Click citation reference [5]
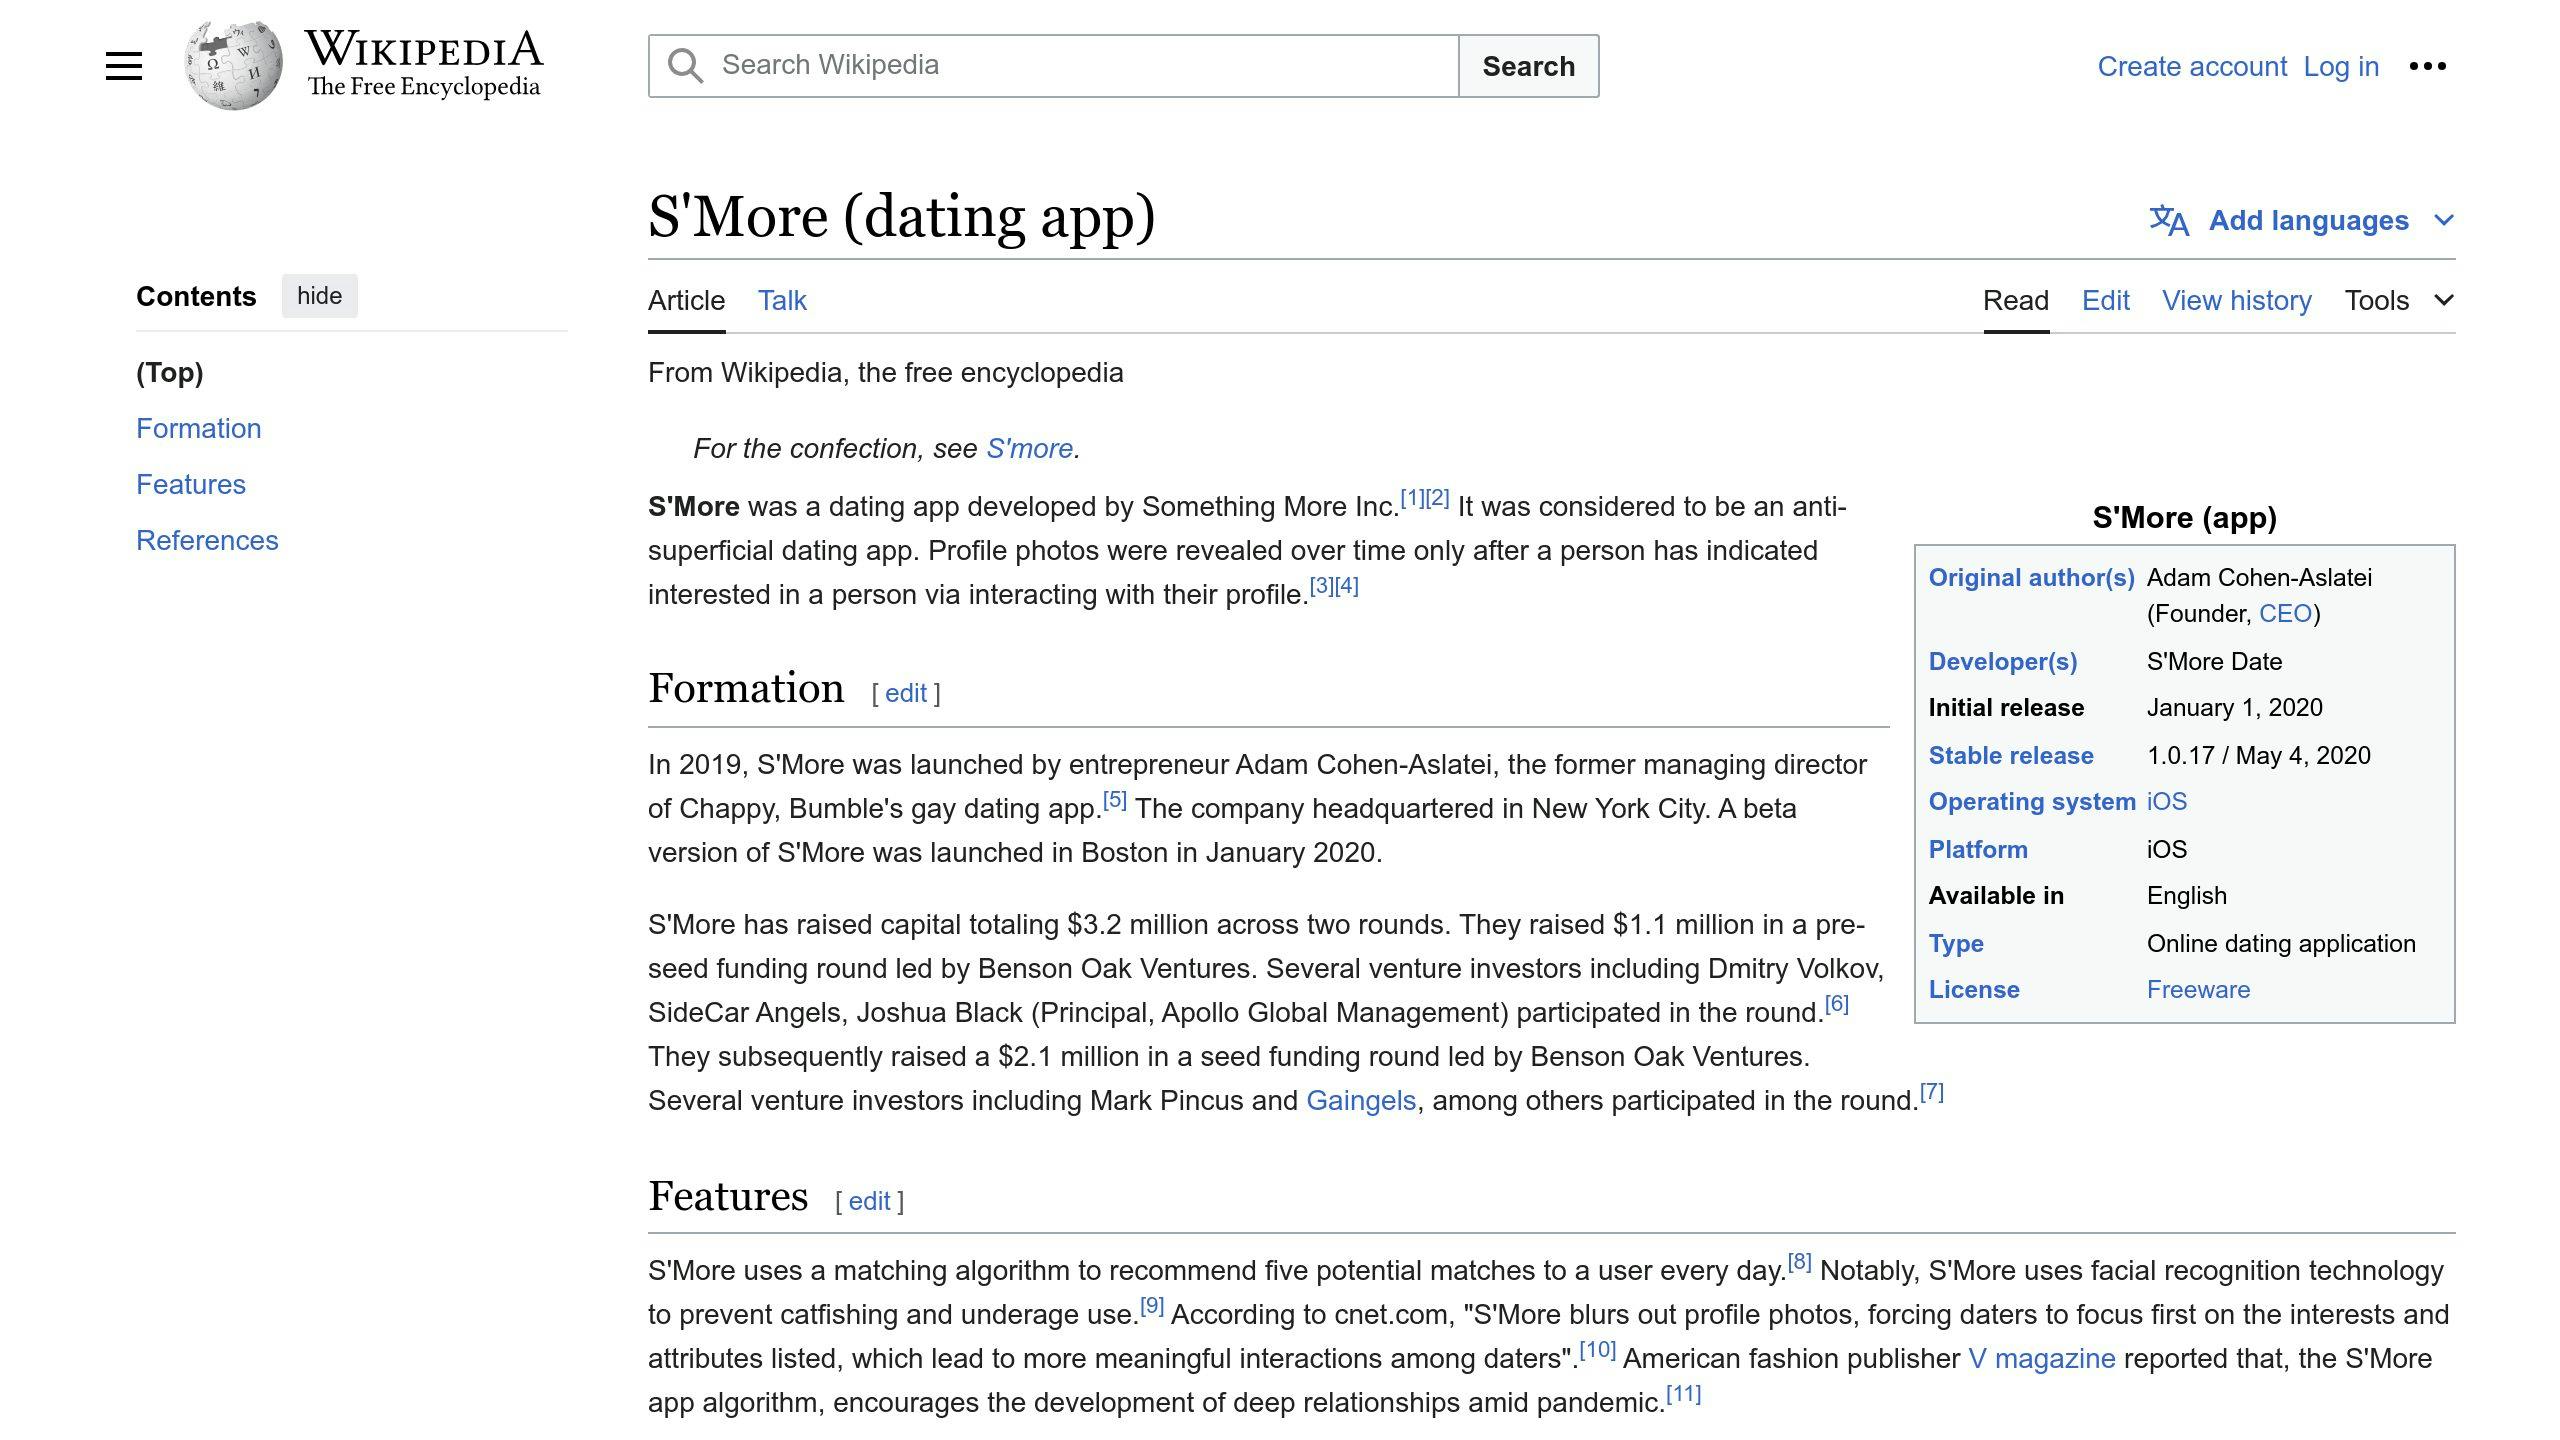The width and height of the screenshot is (2560, 1440). (1115, 800)
